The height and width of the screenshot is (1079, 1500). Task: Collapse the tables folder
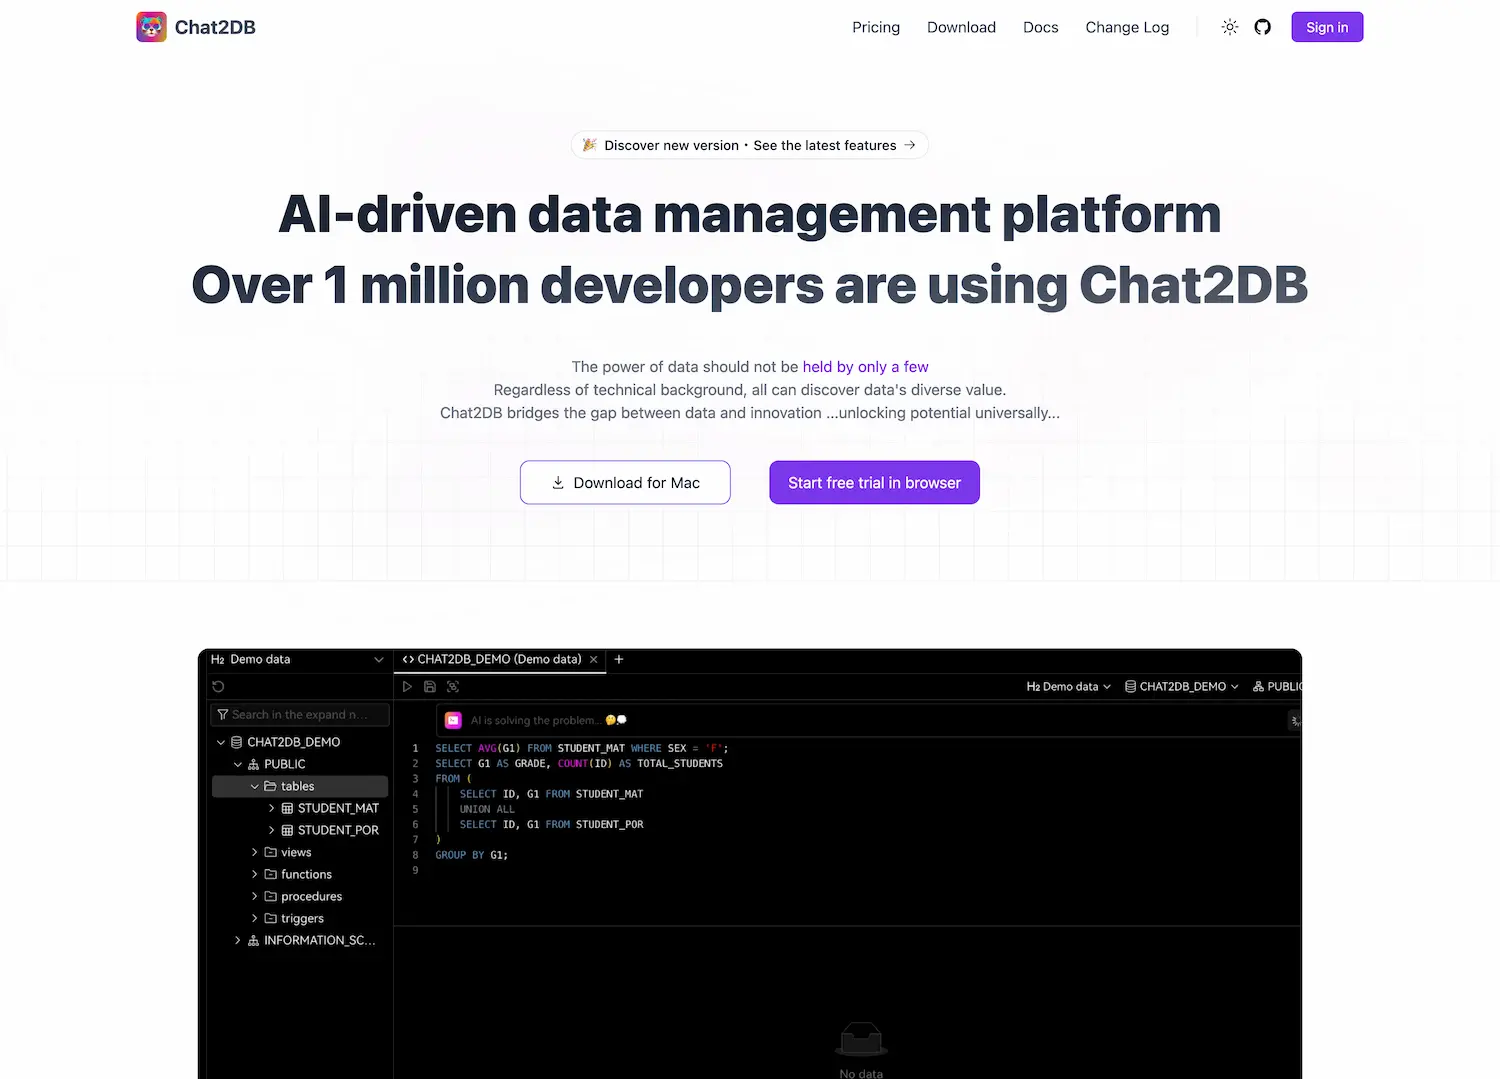pos(255,786)
